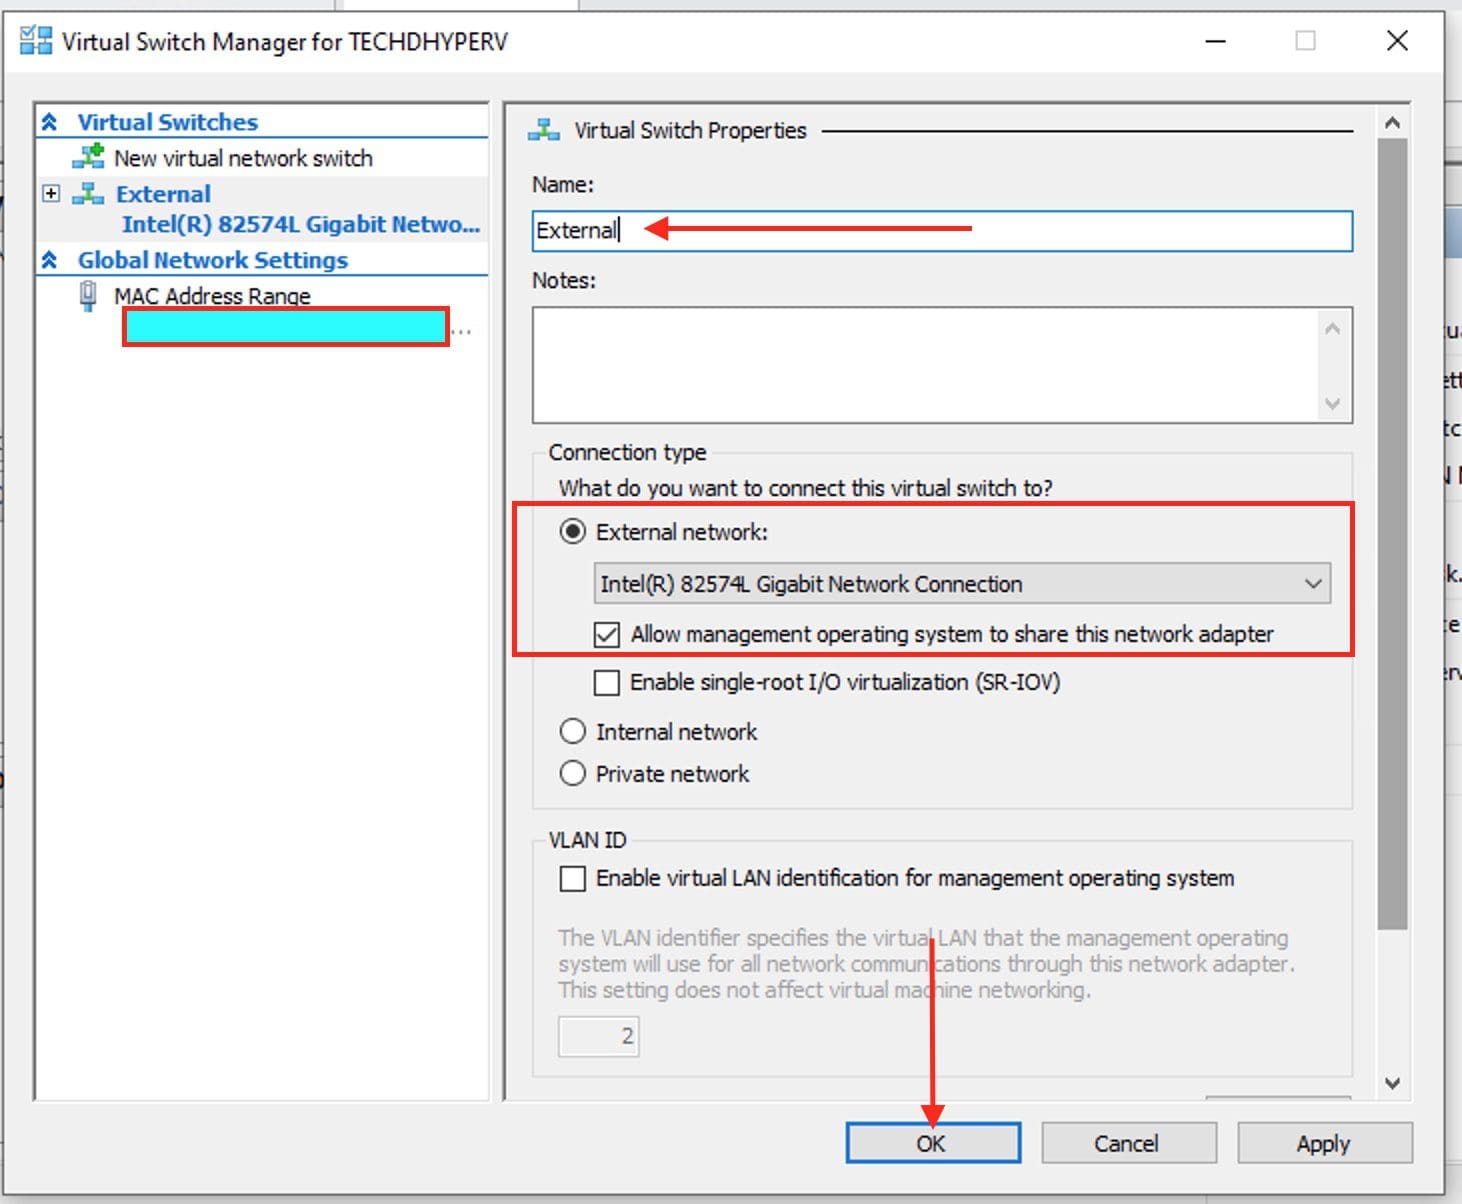Expand the External switch tree node

[51, 193]
